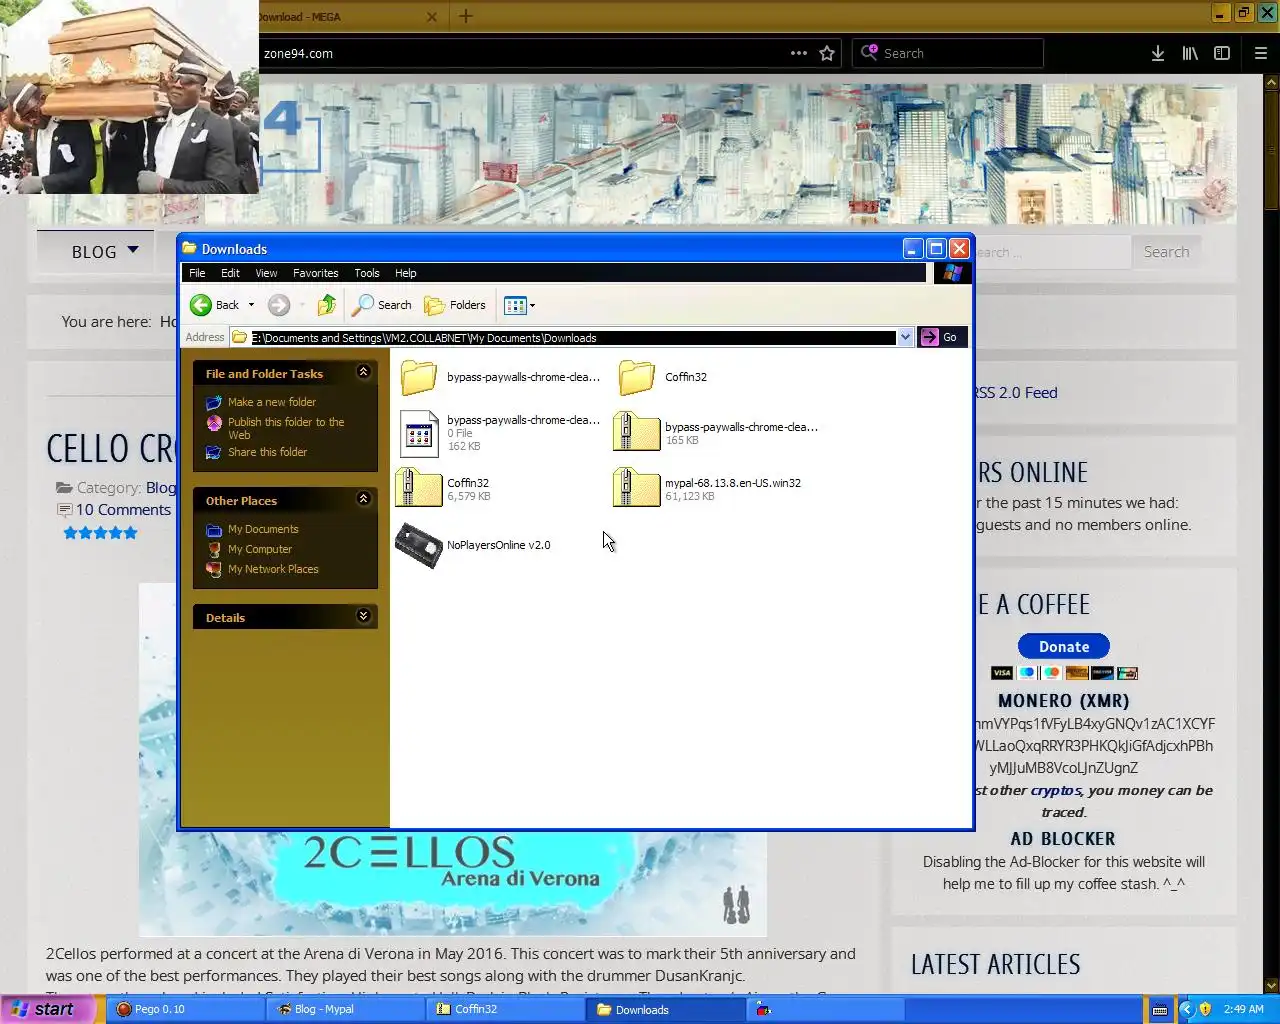Click the browser Search box
This screenshot has width=1280, height=1024.
tap(948, 53)
